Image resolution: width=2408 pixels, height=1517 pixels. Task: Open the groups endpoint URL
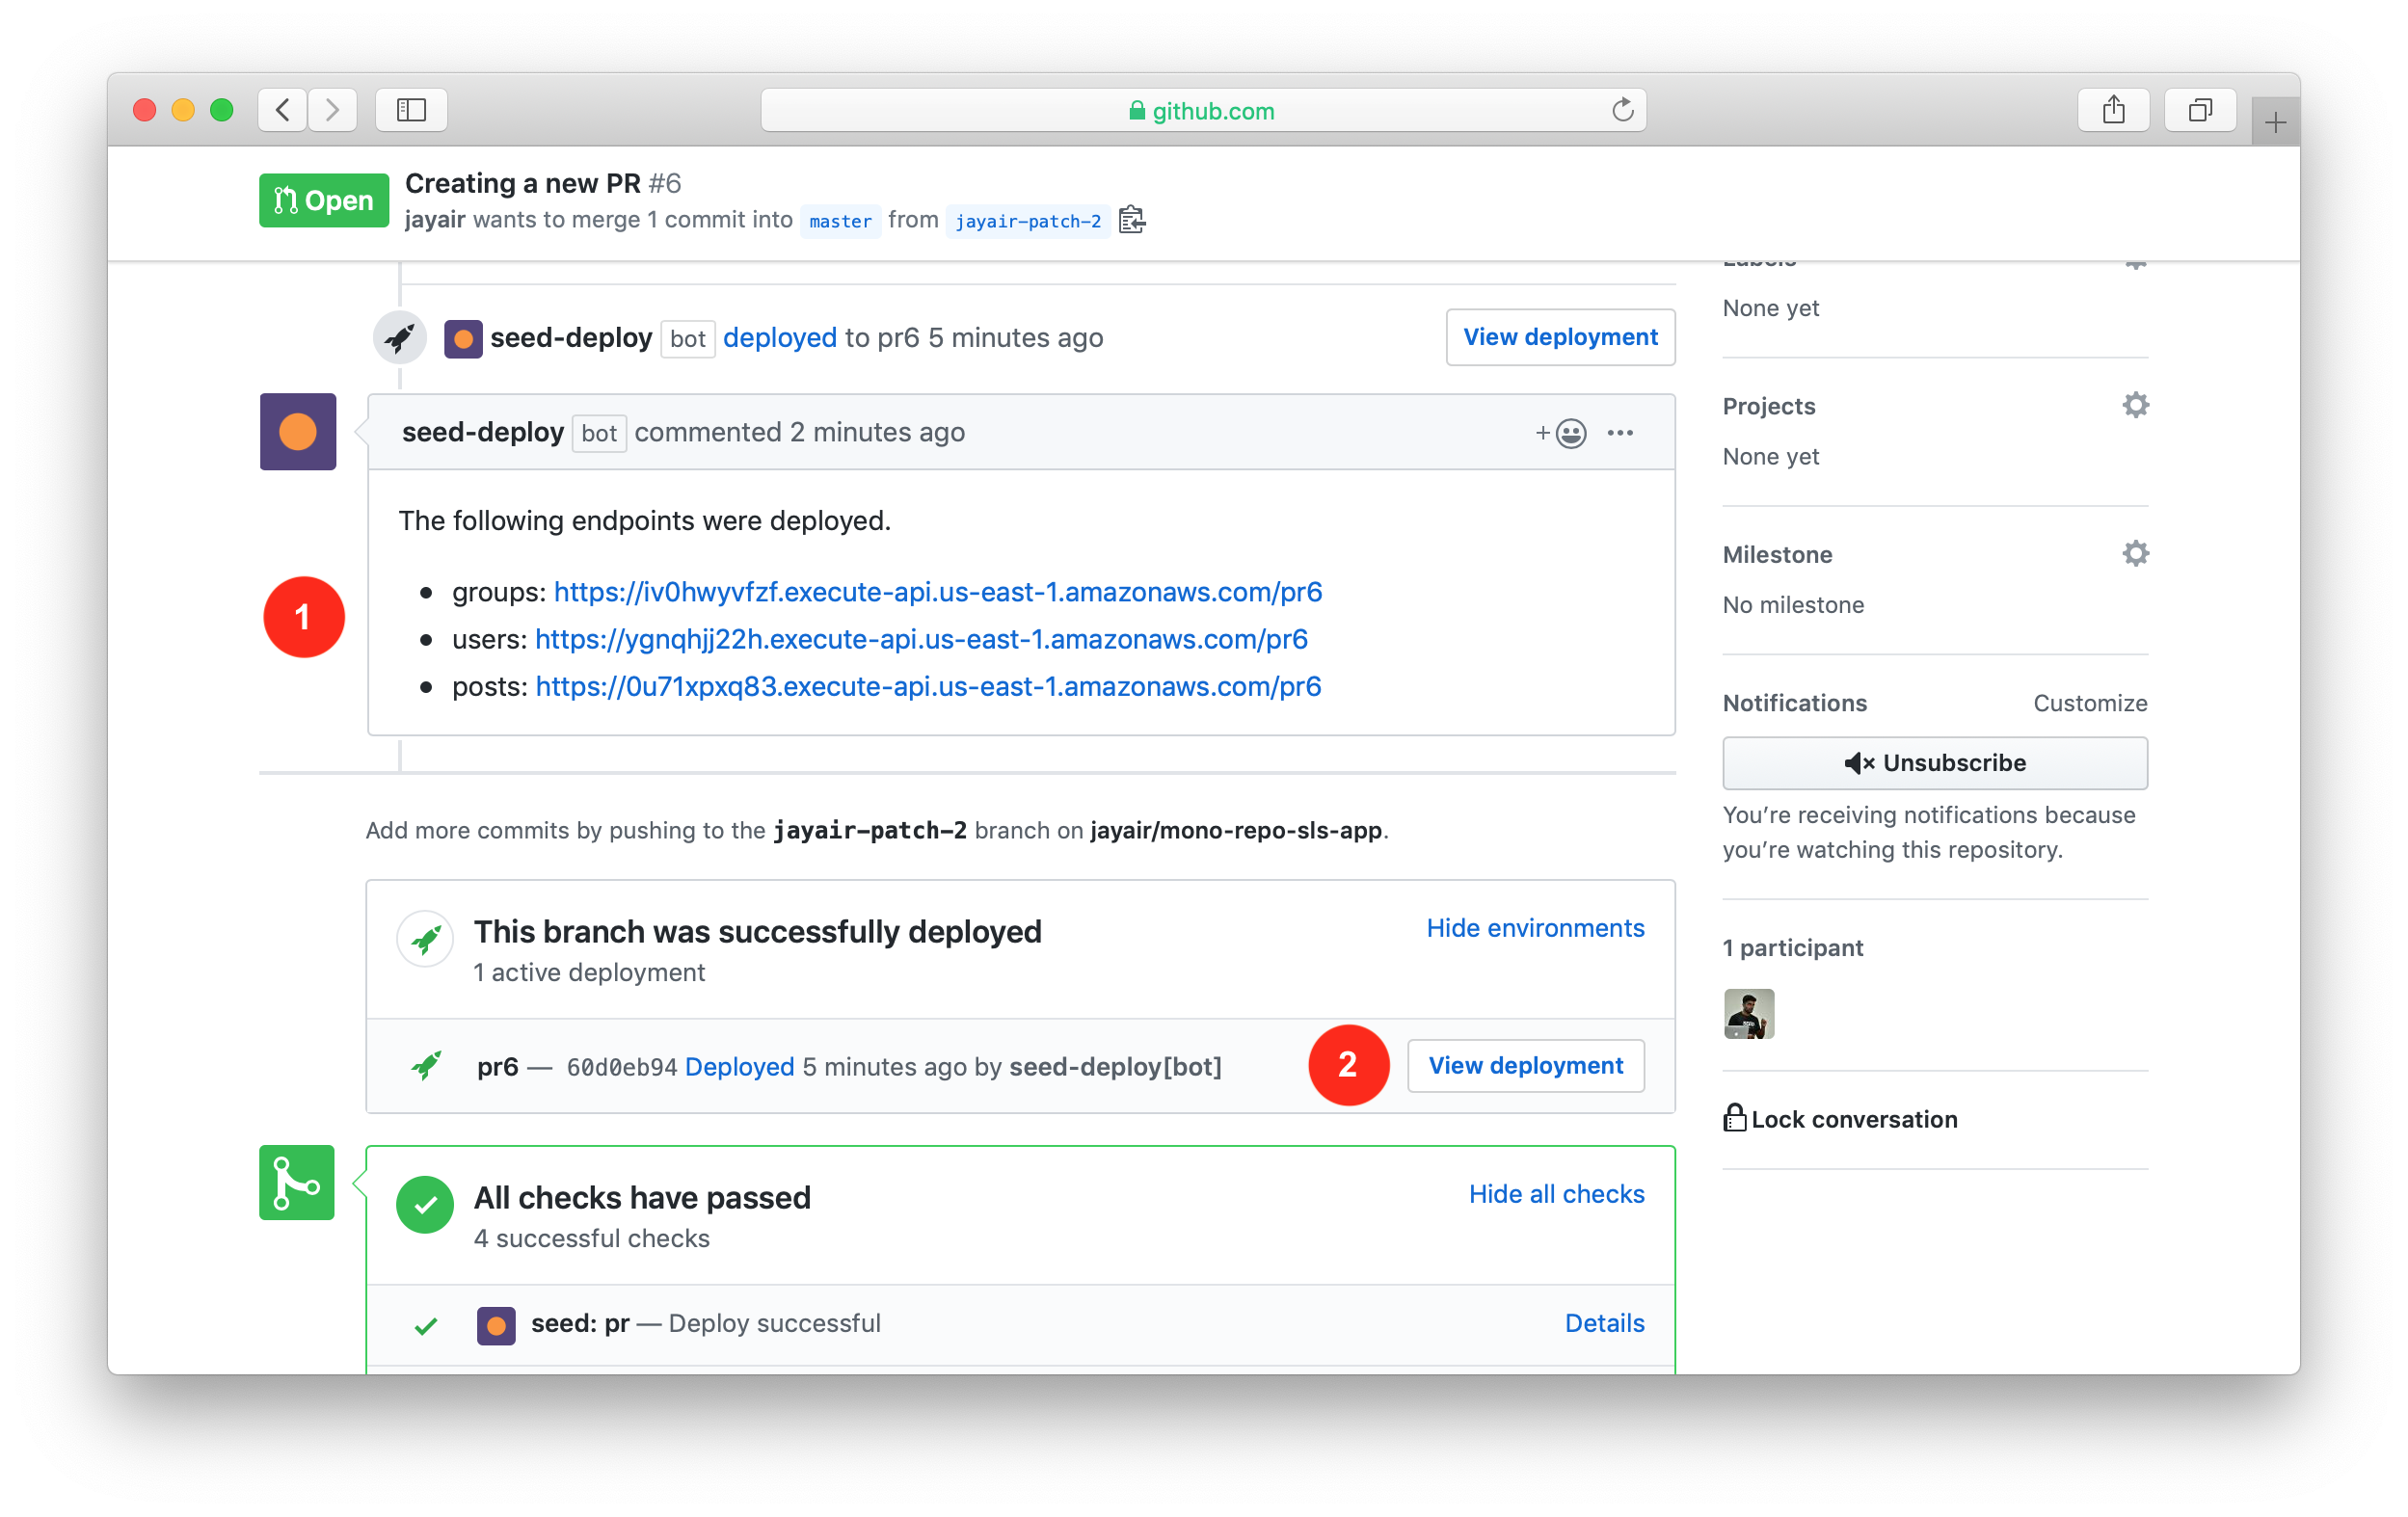[937, 592]
